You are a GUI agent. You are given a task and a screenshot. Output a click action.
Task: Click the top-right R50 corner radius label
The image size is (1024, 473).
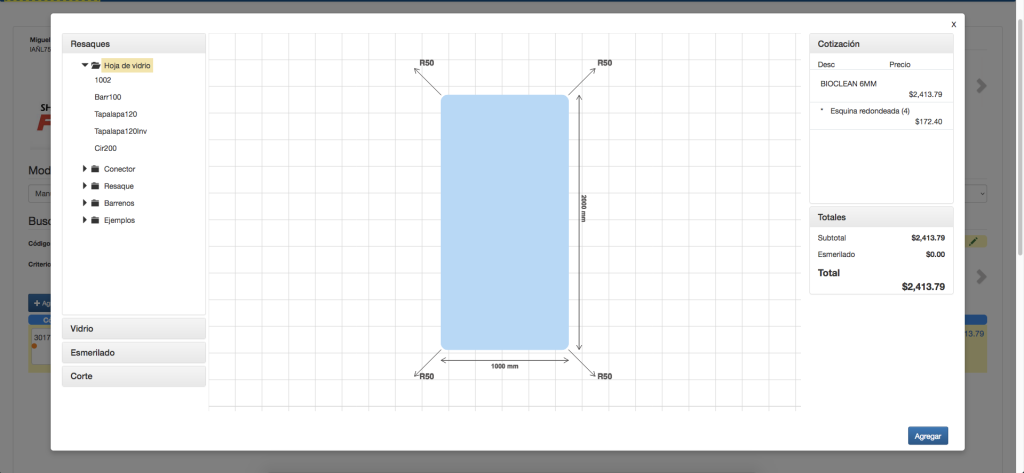coord(604,63)
